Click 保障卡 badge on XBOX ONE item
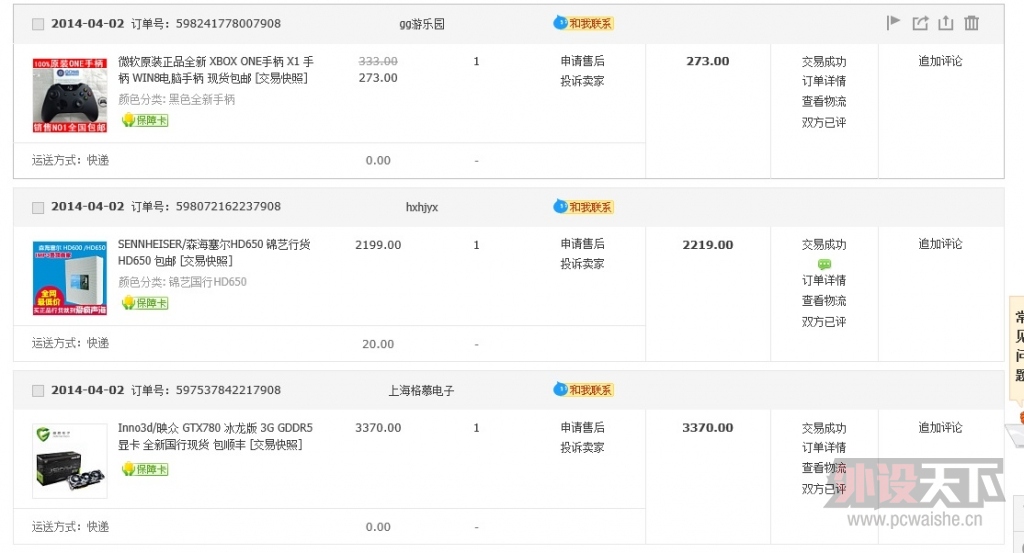The height and width of the screenshot is (553, 1024). [145, 120]
